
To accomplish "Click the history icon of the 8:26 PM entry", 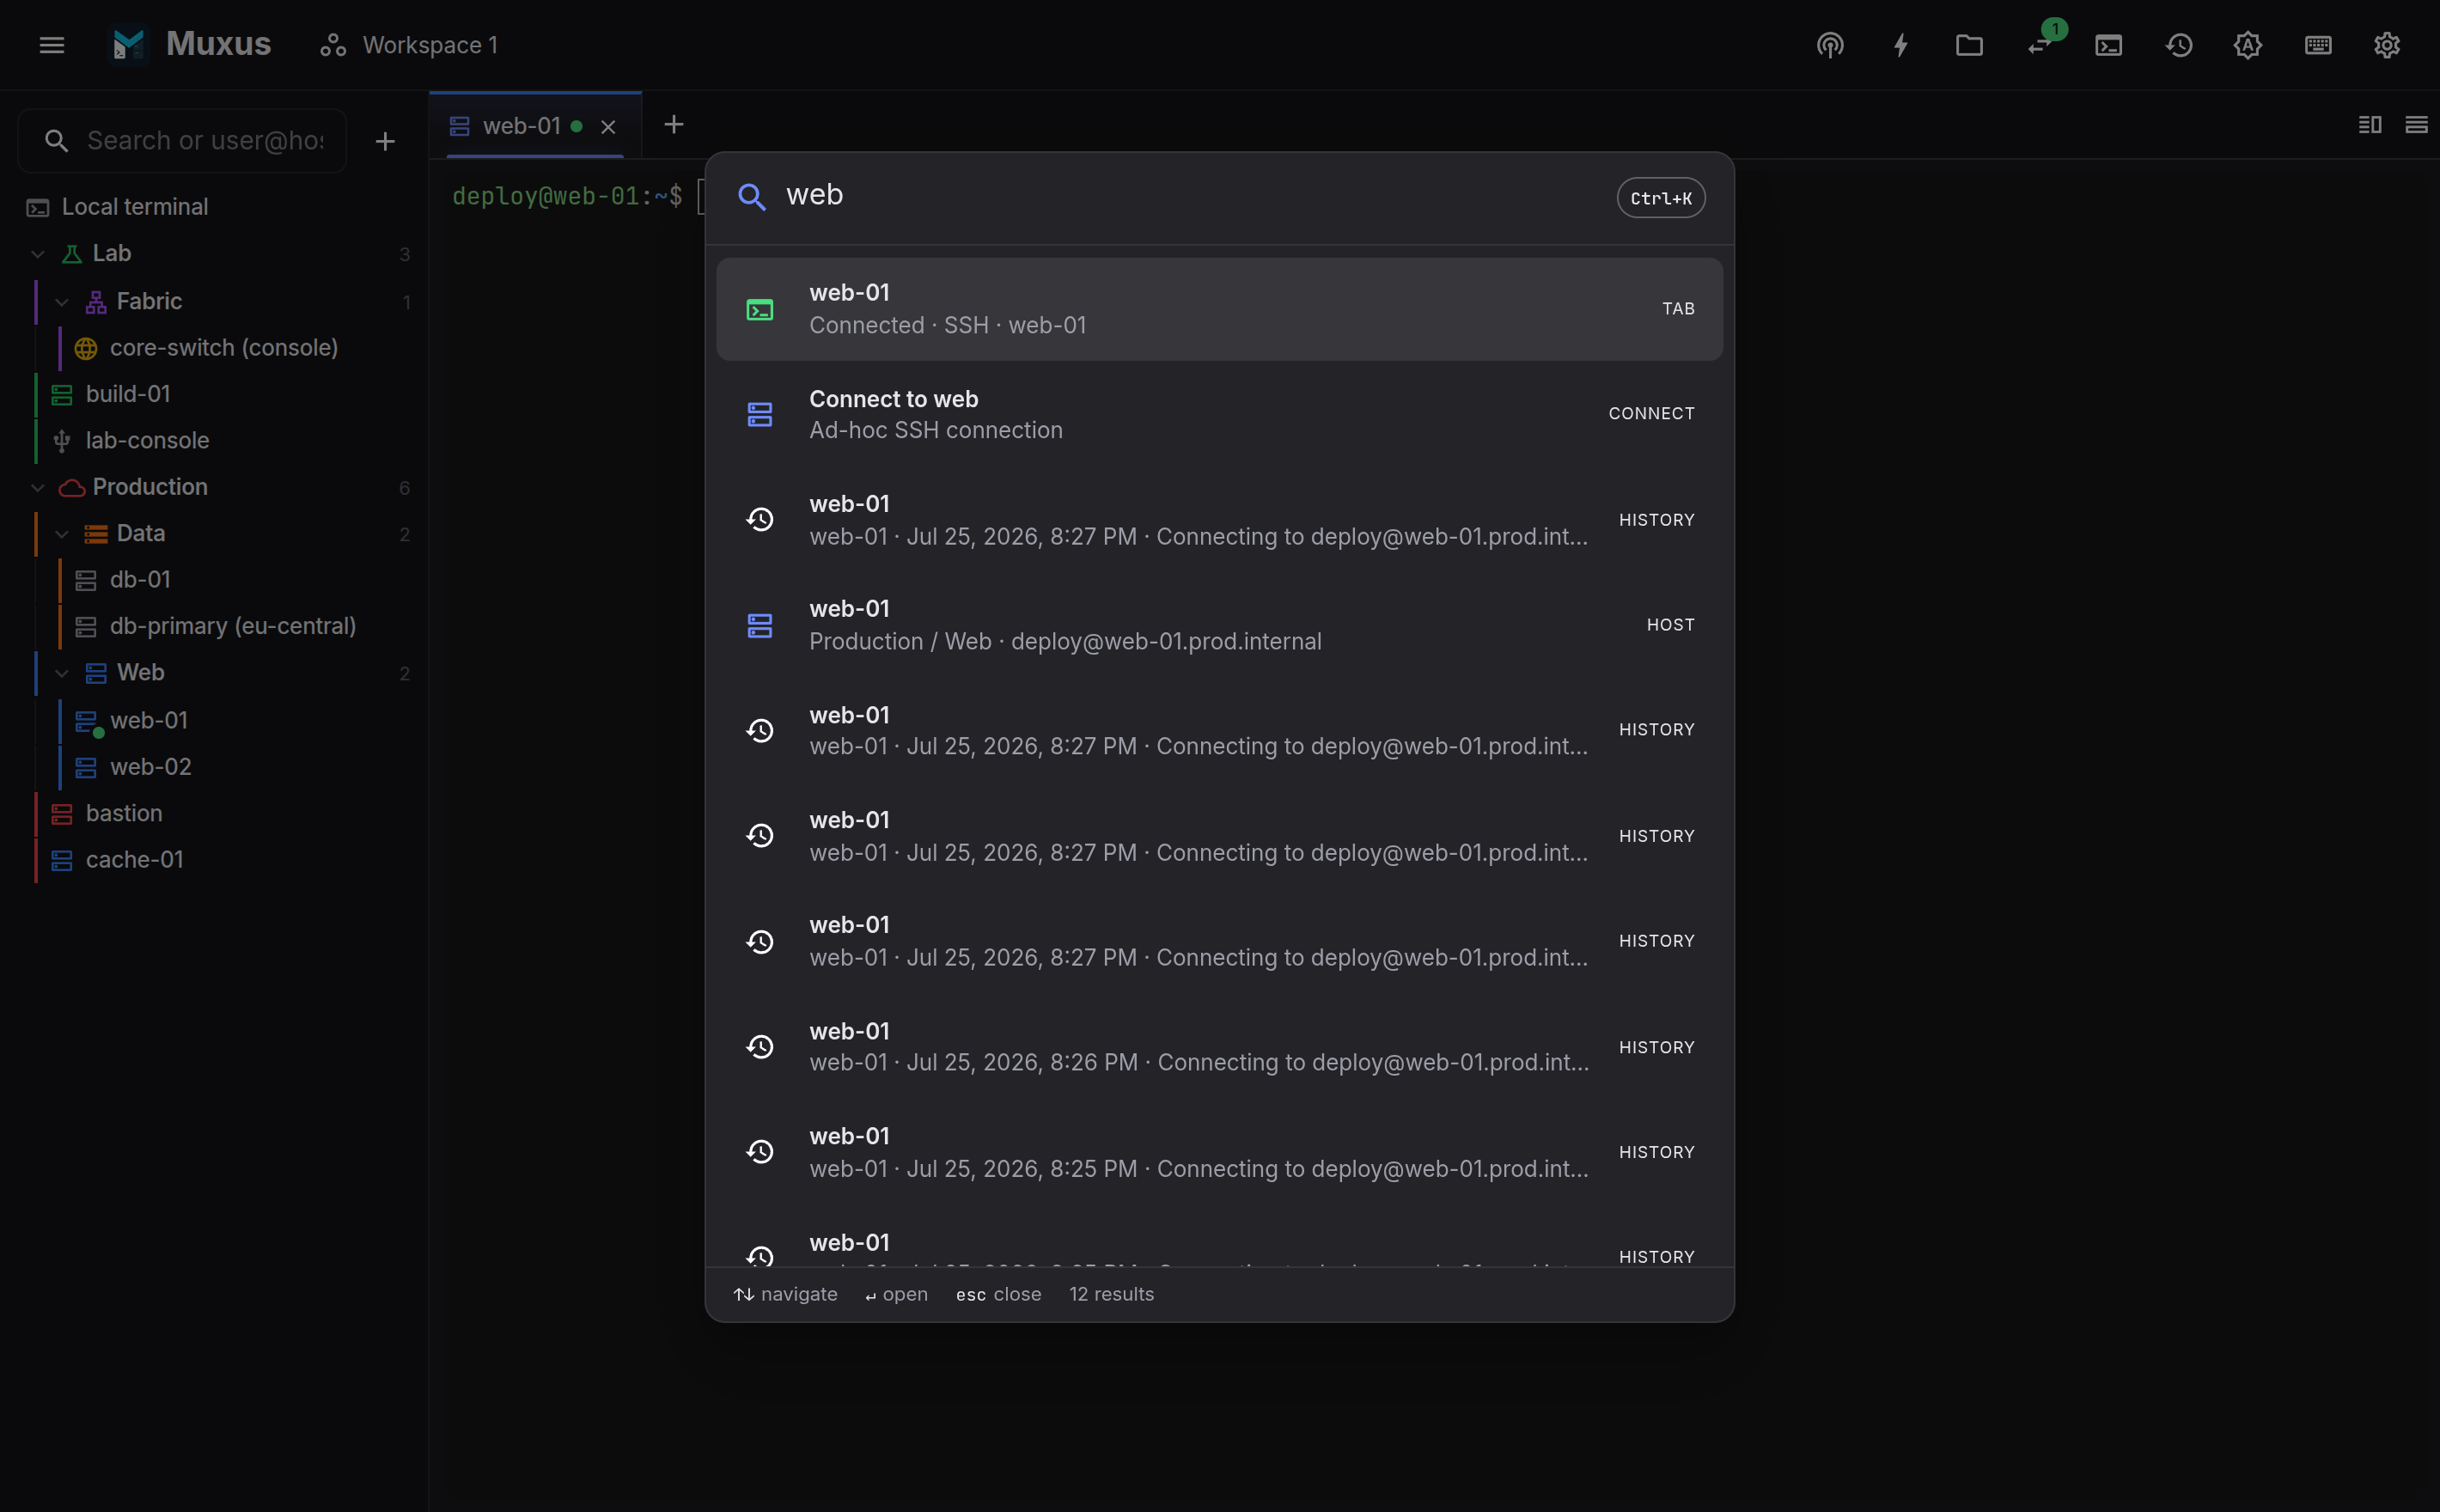I will tap(760, 1047).
